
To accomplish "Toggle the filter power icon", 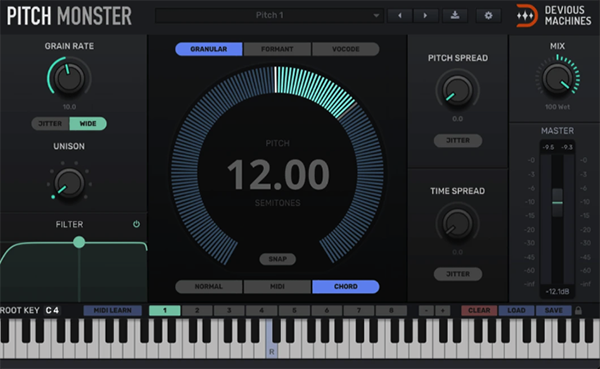I will [x=136, y=224].
